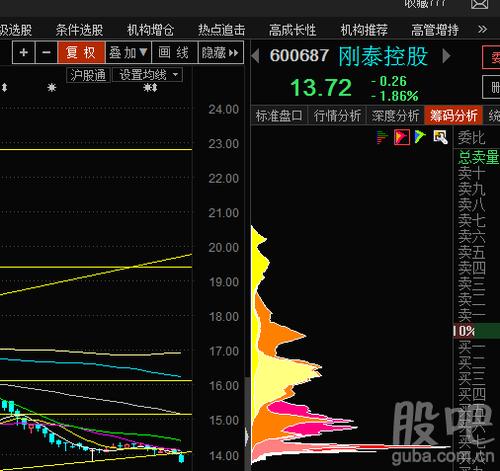Open the magnifier chip settings icon
Screen dimensions: 500x471
click(x=440, y=137)
